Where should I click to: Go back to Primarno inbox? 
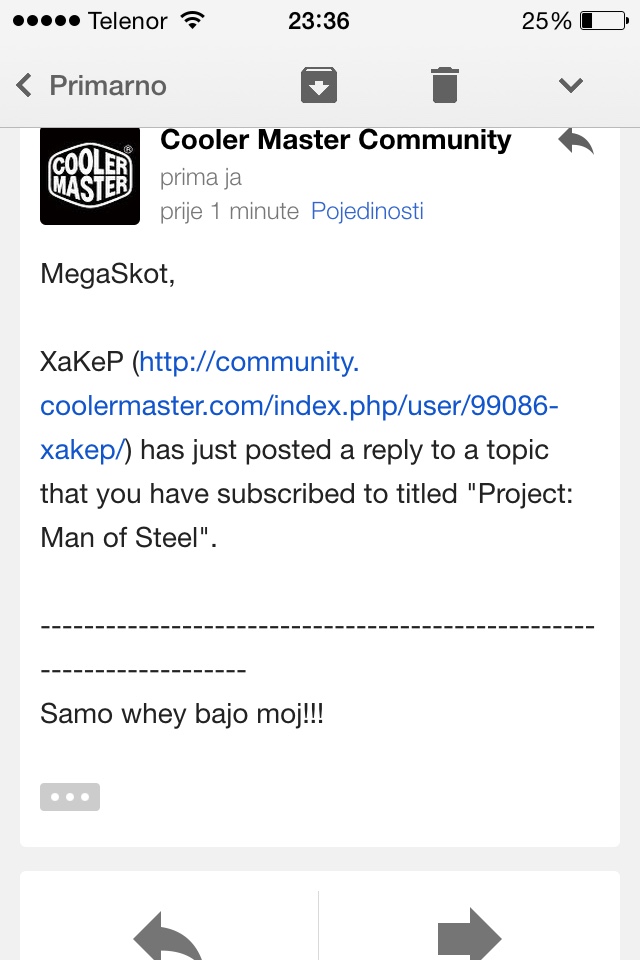(x=107, y=85)
